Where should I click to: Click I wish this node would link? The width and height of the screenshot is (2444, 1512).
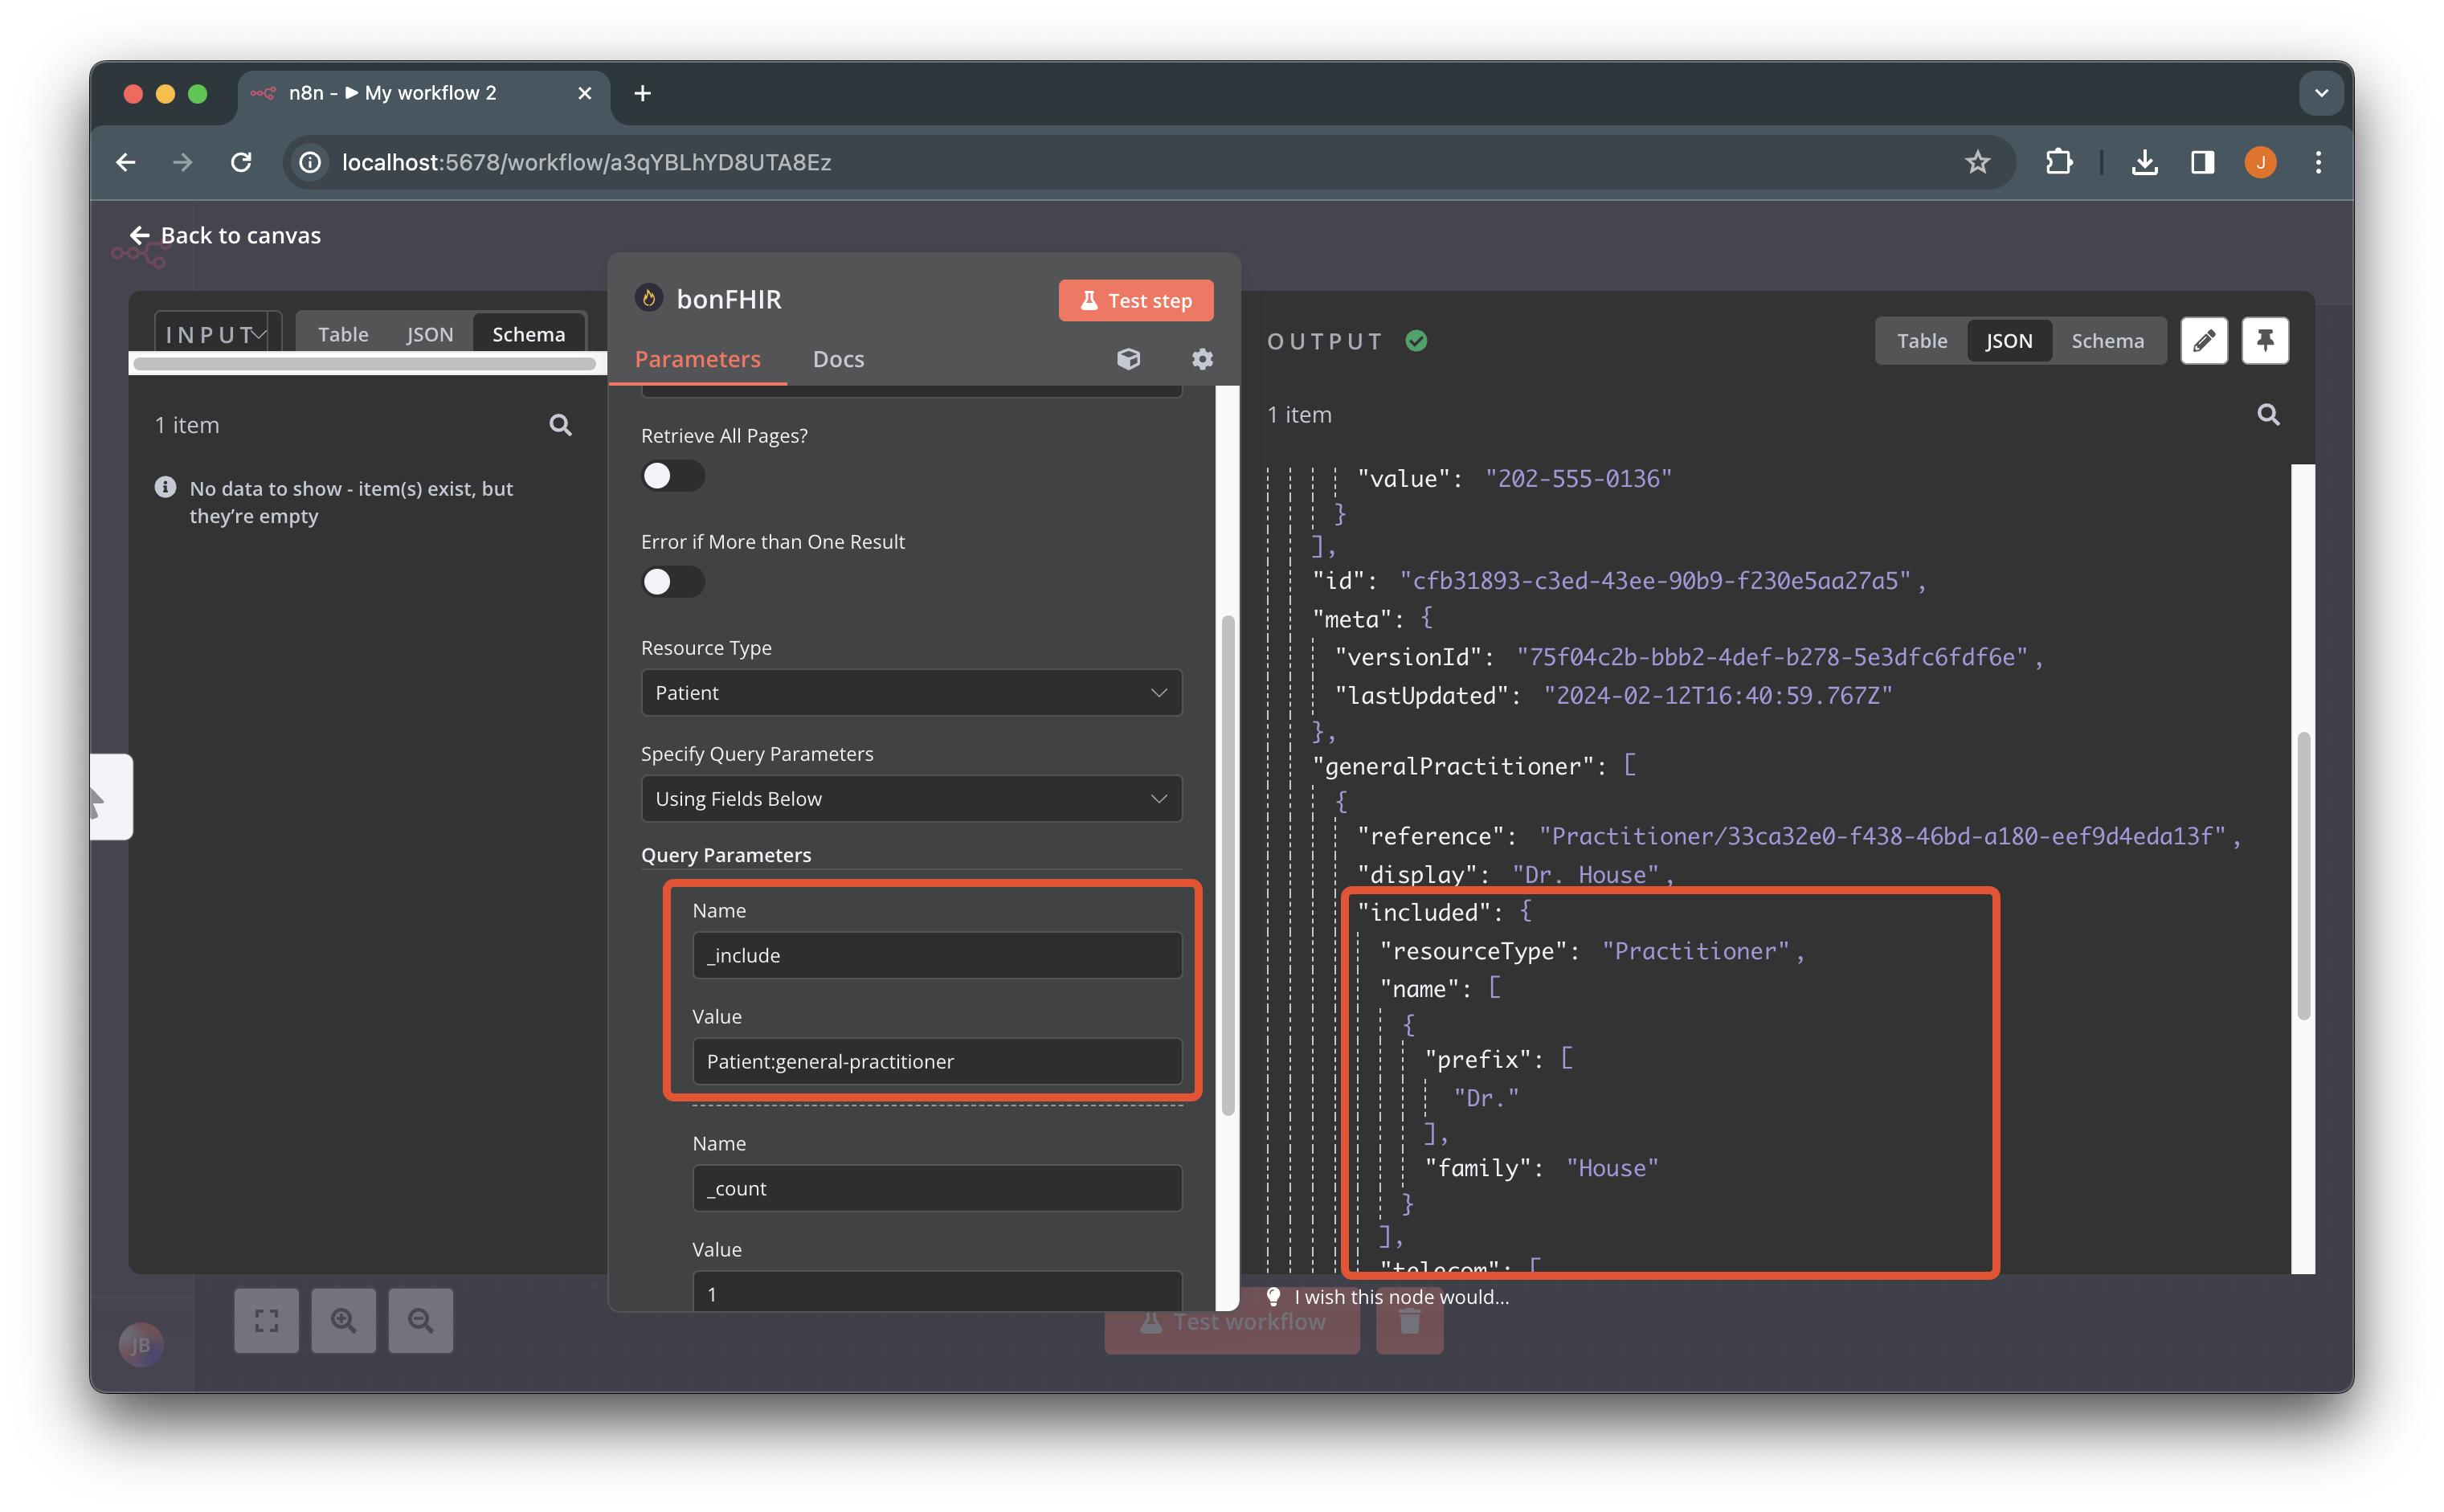tap(1401, 1297)
